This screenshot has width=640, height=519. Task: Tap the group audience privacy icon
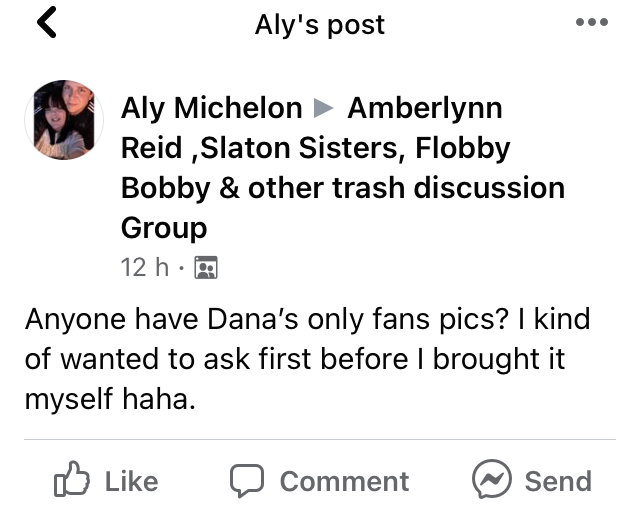click(206, 267)
